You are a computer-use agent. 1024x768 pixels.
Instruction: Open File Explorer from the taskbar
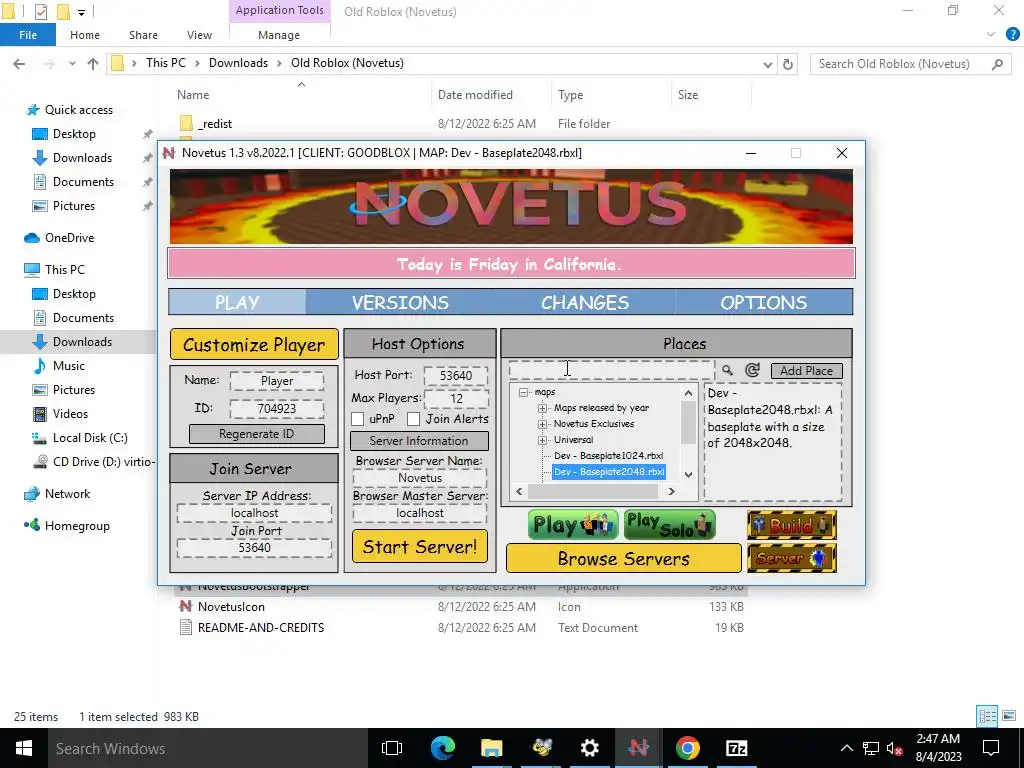pos(492,748)
